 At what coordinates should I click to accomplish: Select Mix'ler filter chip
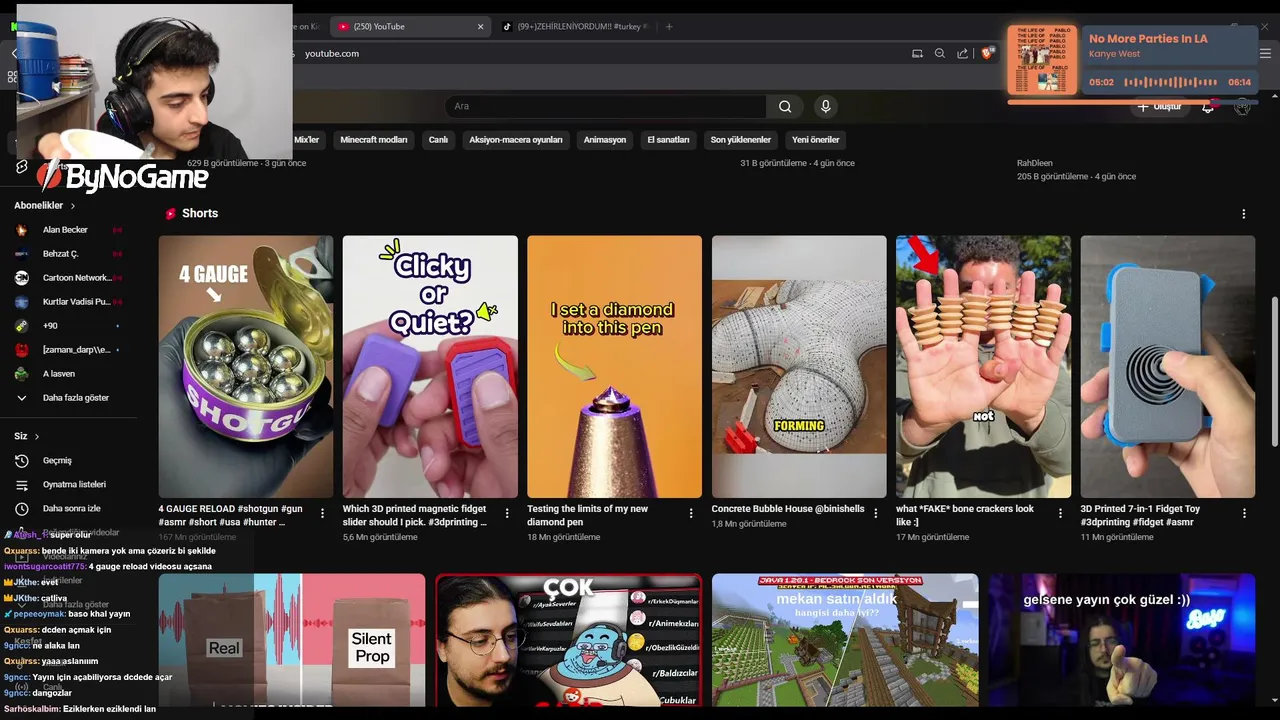306,140
